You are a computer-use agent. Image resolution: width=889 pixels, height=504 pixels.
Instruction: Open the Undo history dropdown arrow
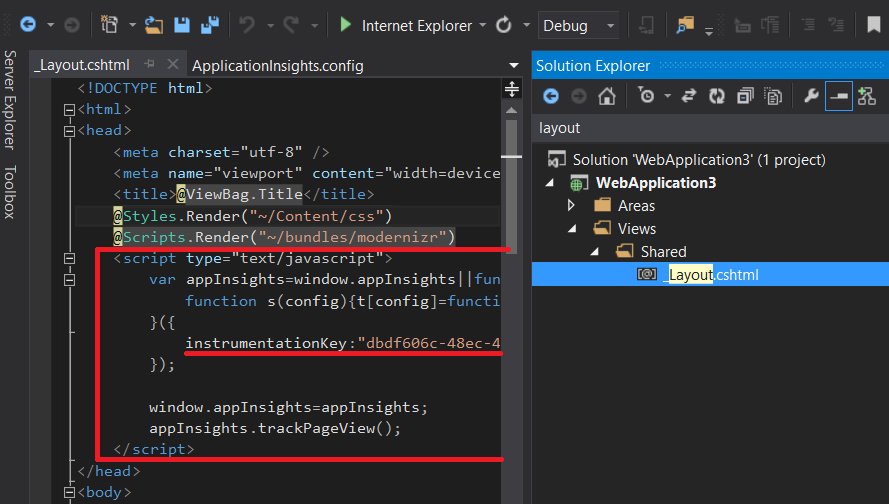[x=270, y=25]
